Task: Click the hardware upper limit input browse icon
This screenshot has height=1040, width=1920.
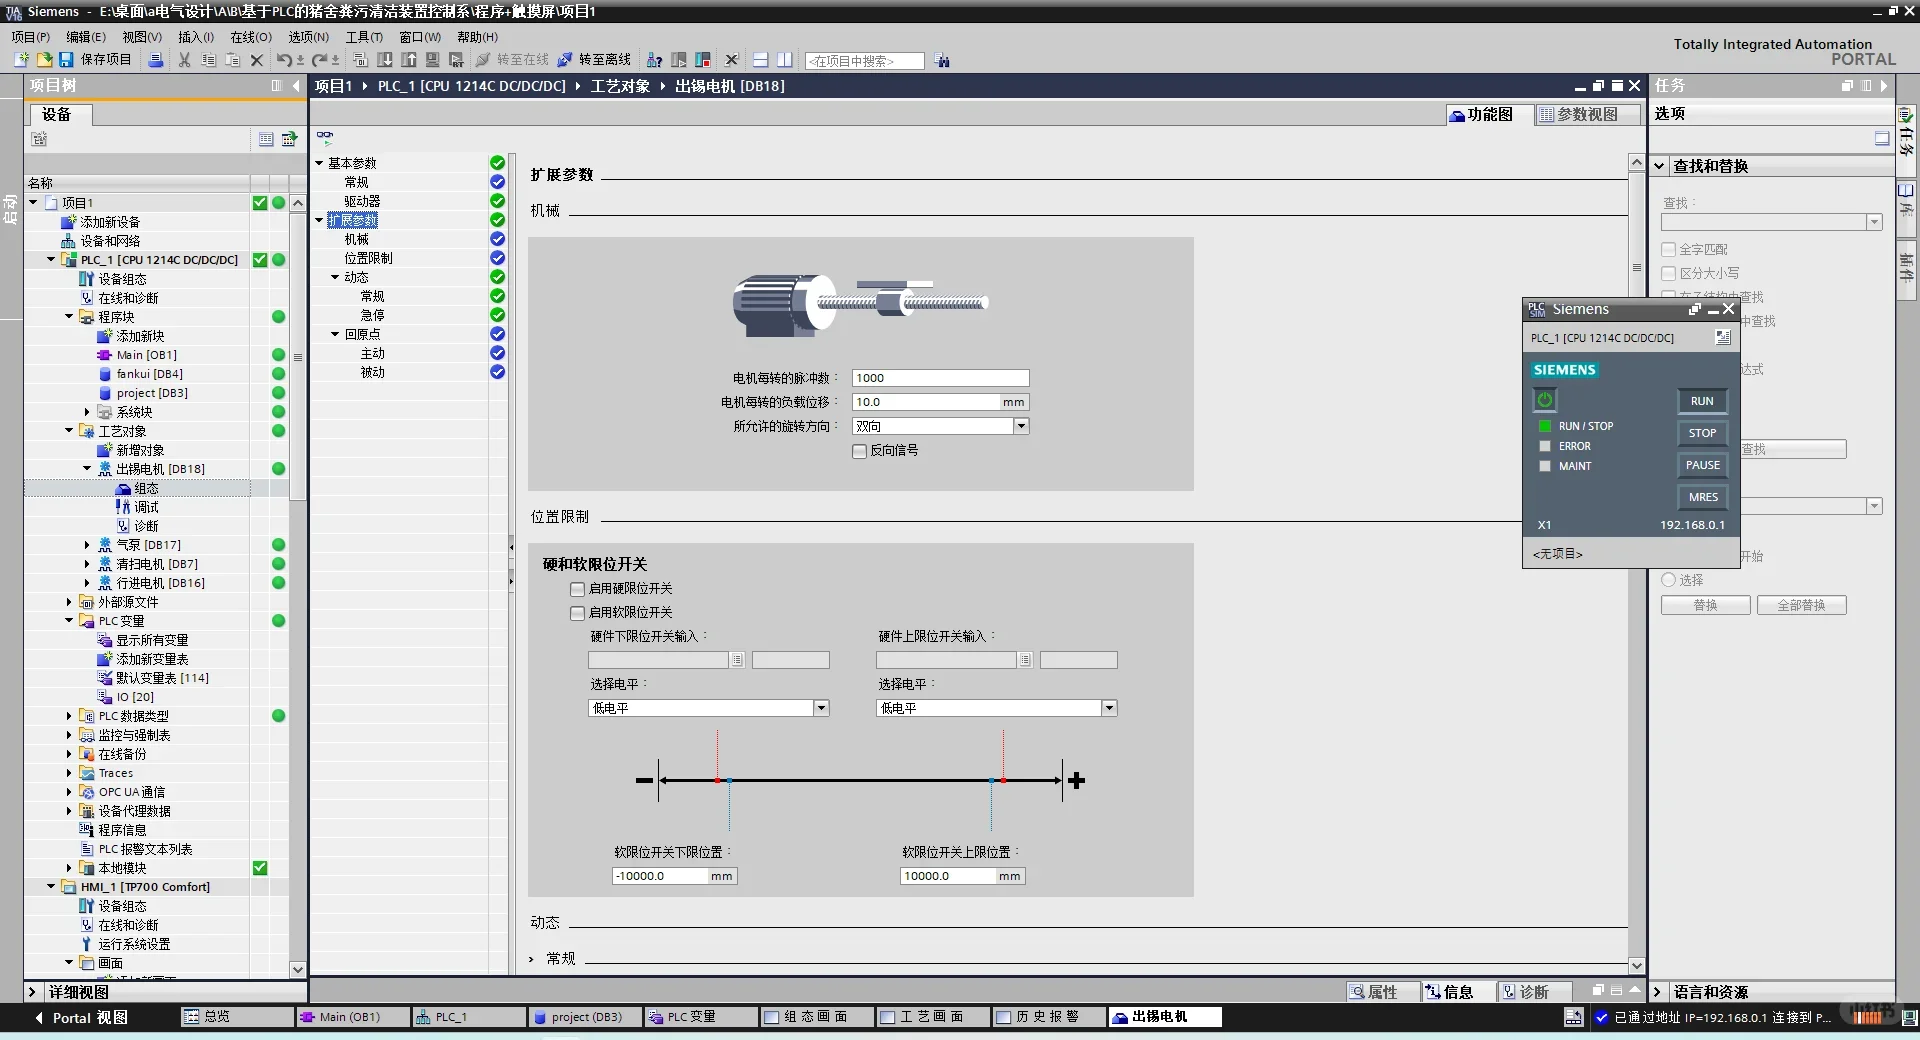Action: 1025,660
